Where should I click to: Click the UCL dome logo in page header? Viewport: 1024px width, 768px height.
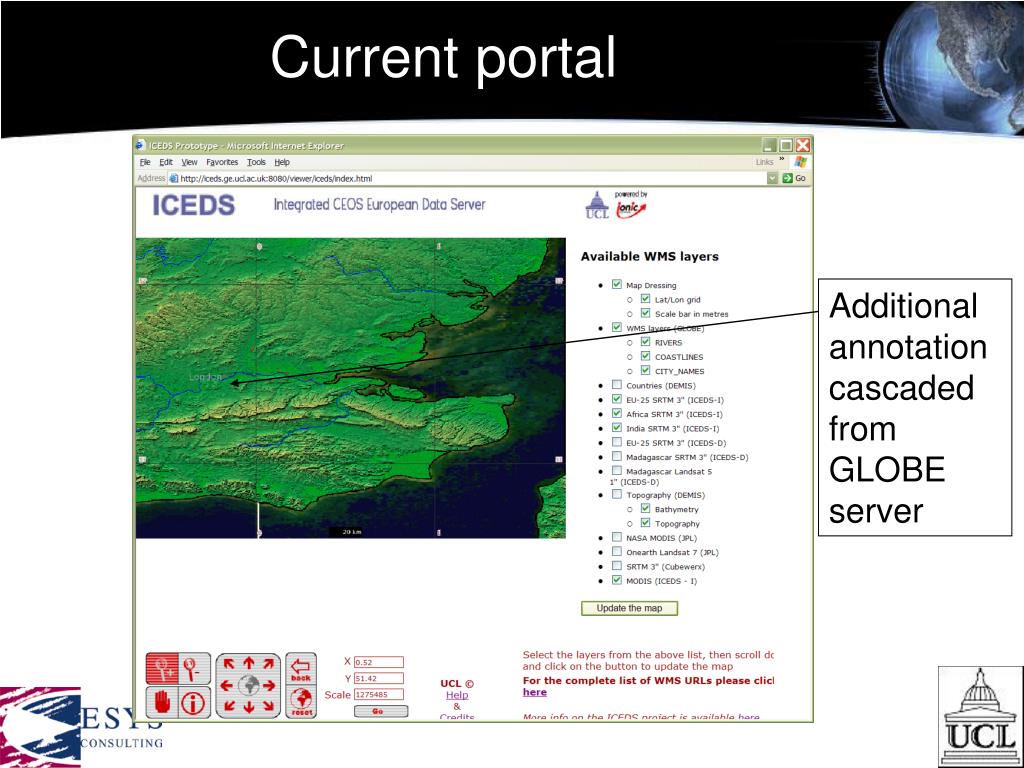tap(597, 204)
